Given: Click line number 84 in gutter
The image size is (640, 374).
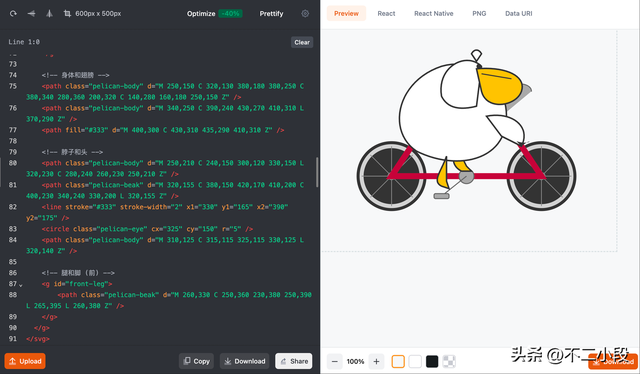Looking at the screenshot, I should point(13,240).
